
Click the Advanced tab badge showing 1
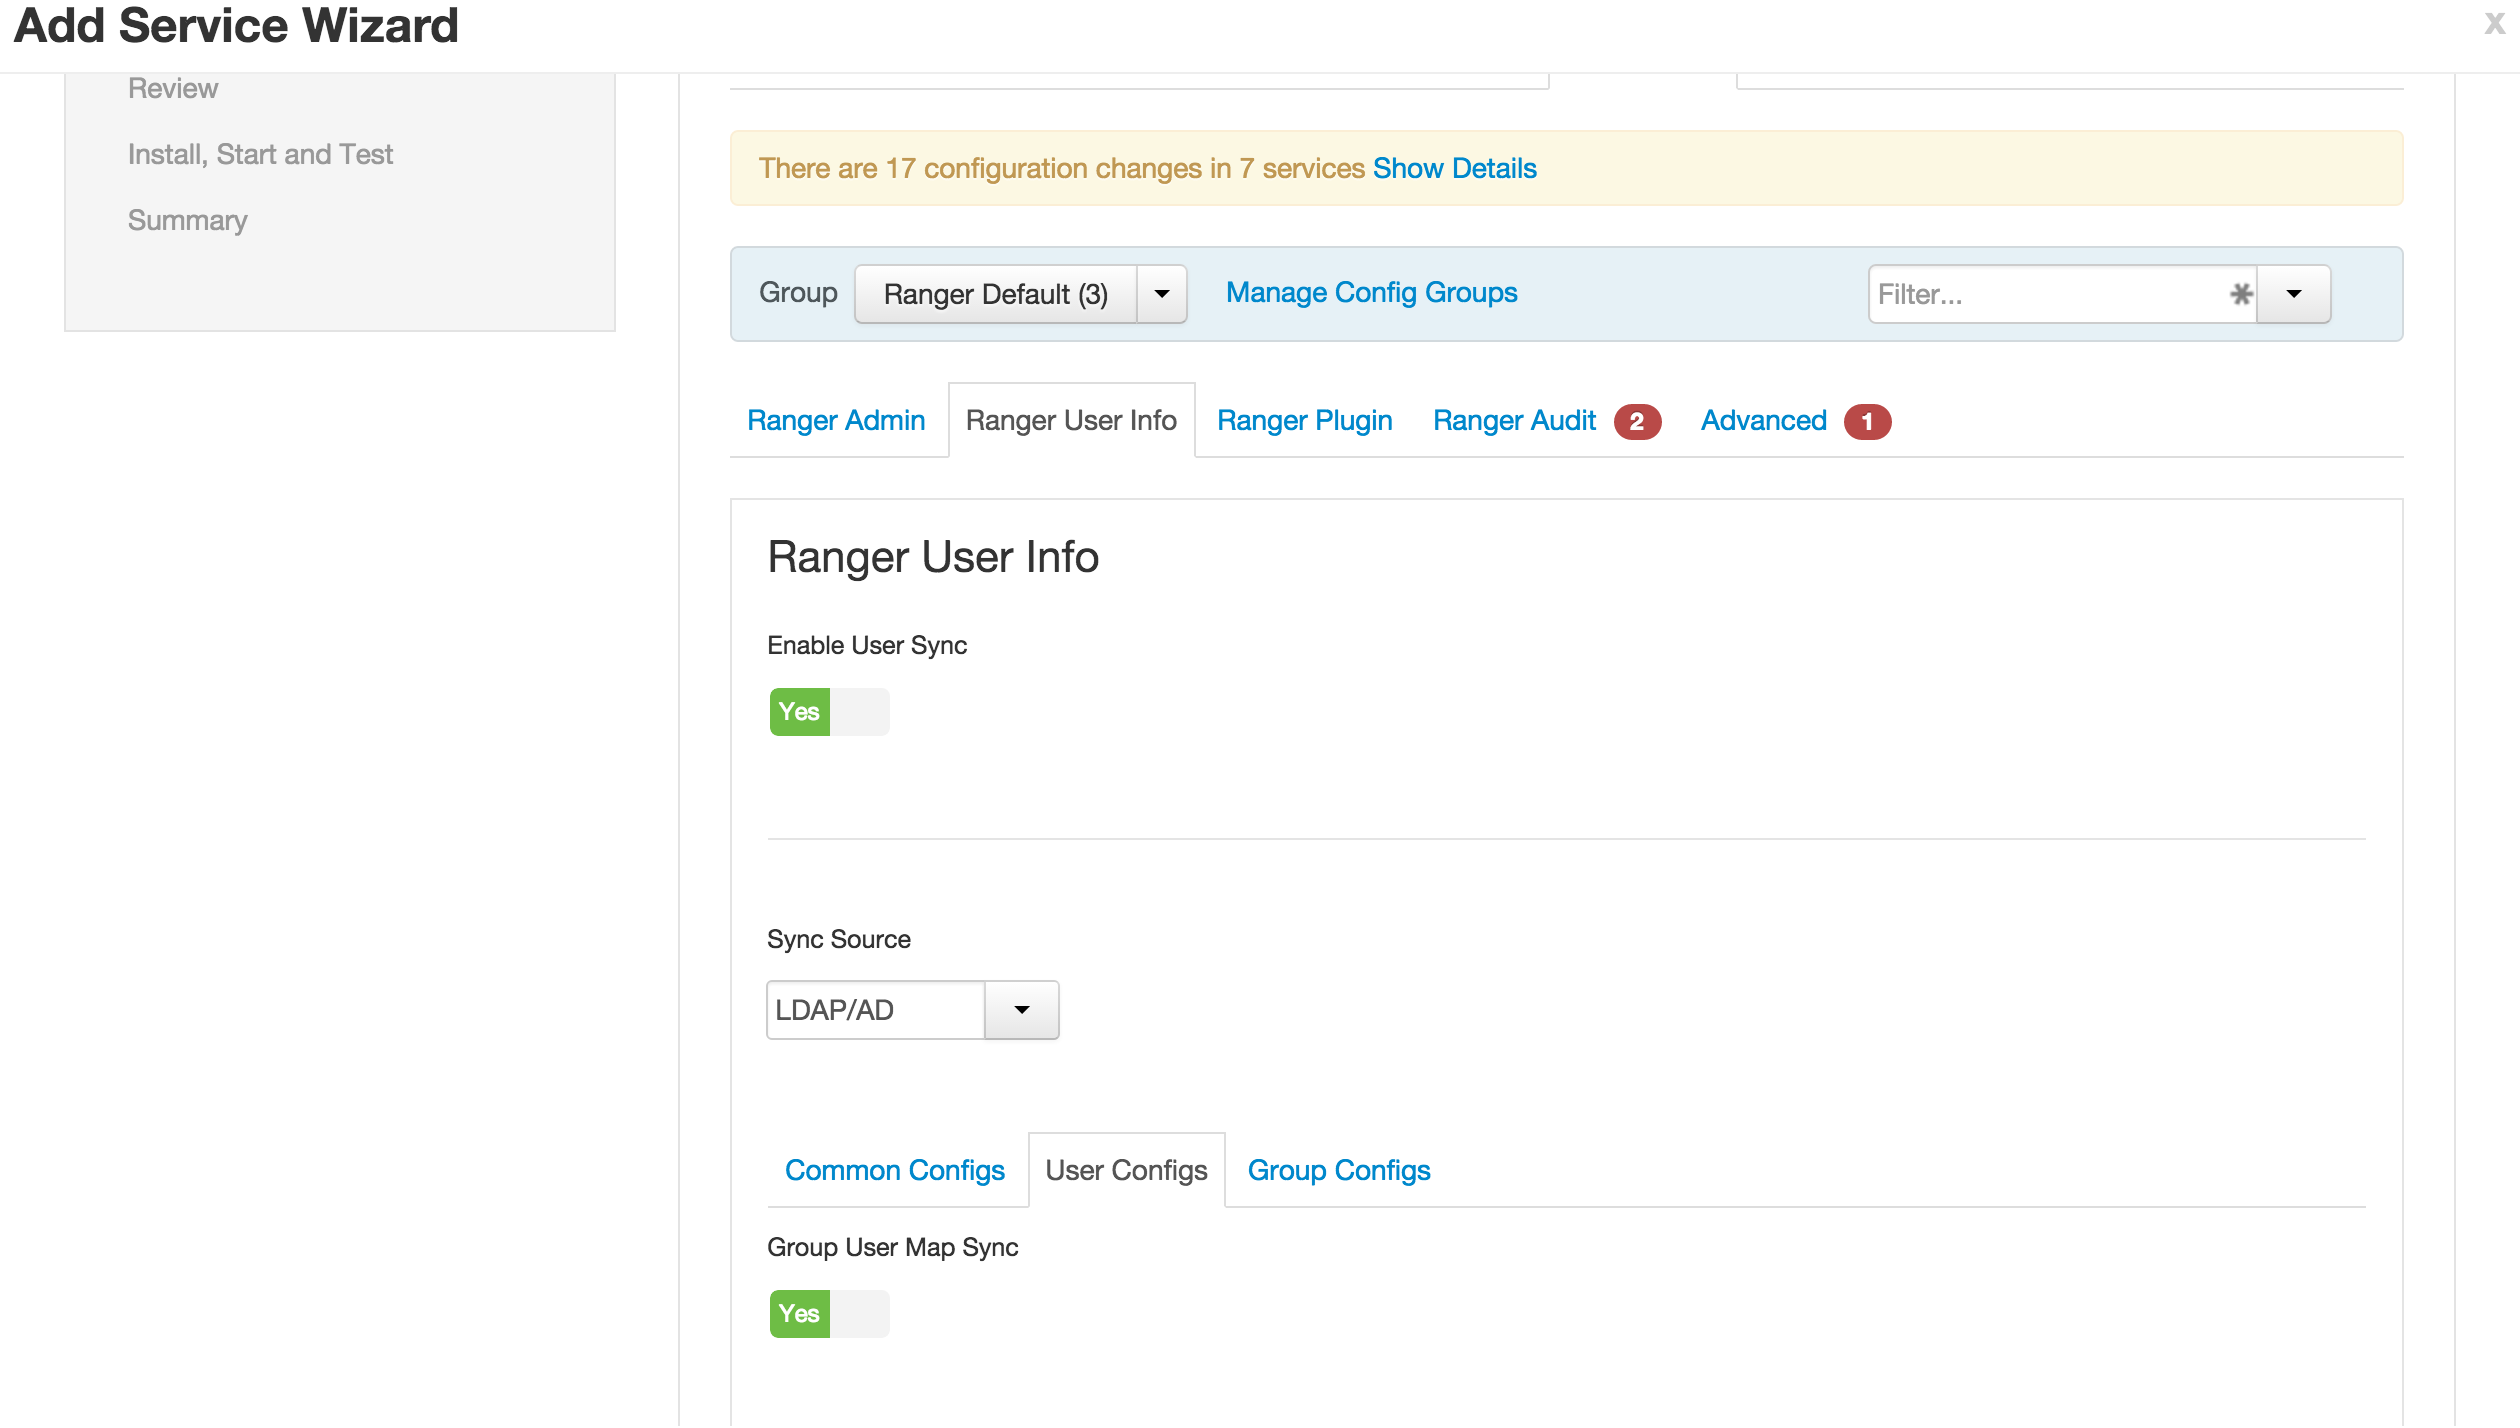pos(1867,422)
